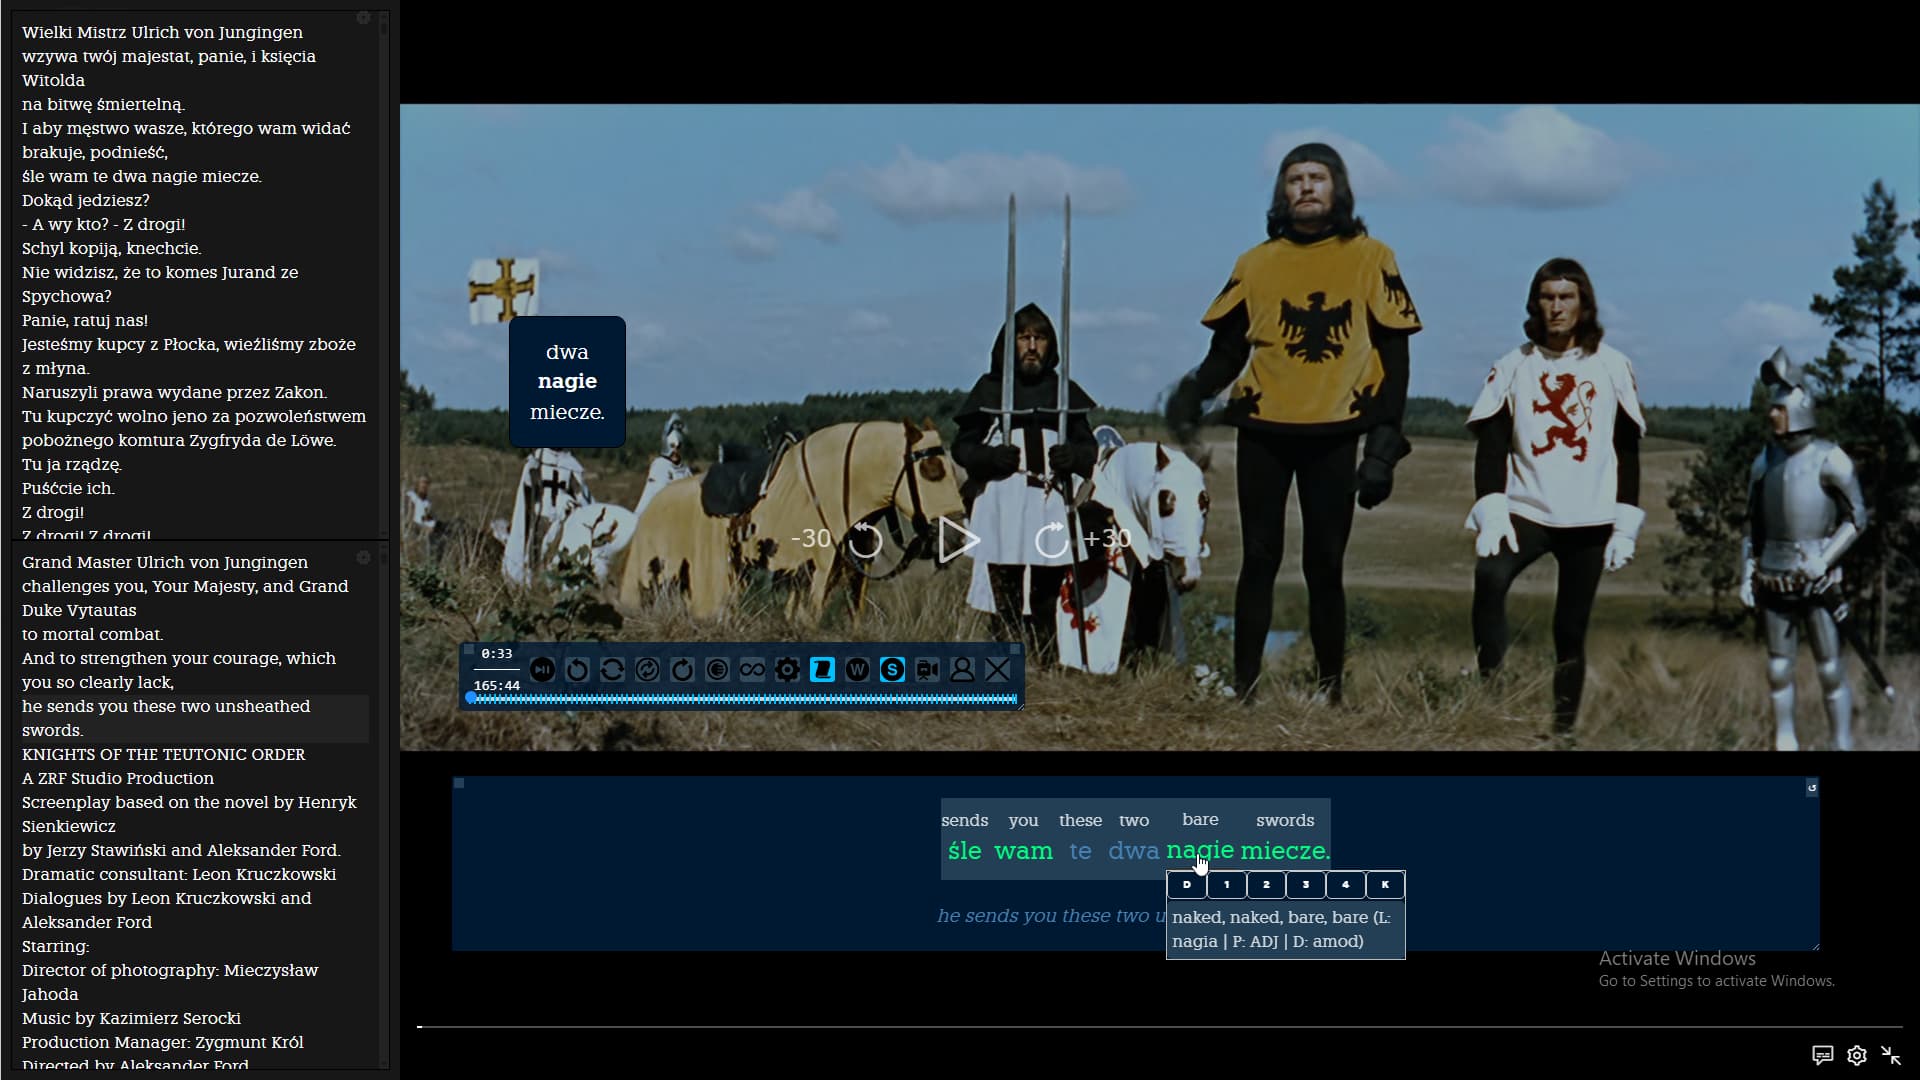Open Polish transcript panel gear options
This screenshot has width=1920, height=1080.
tap(363, 18)
